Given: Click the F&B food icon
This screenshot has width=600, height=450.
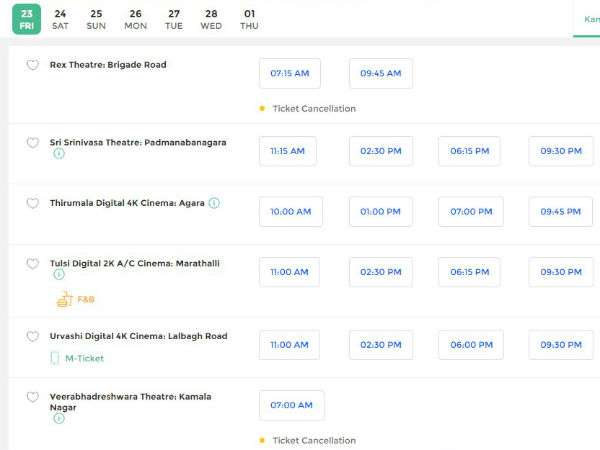Looking at the screenshot, I should pyautogui.click(x=65, y=298).
